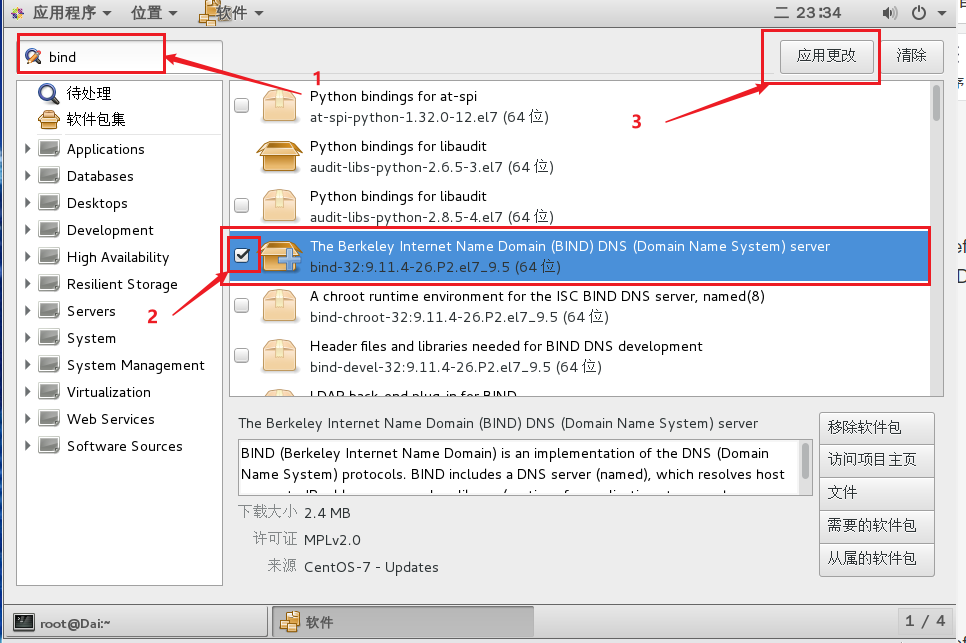Click the 应用更改 apply changes button
The width and height of the screenshot is (966, 643).
click(826, 56)
